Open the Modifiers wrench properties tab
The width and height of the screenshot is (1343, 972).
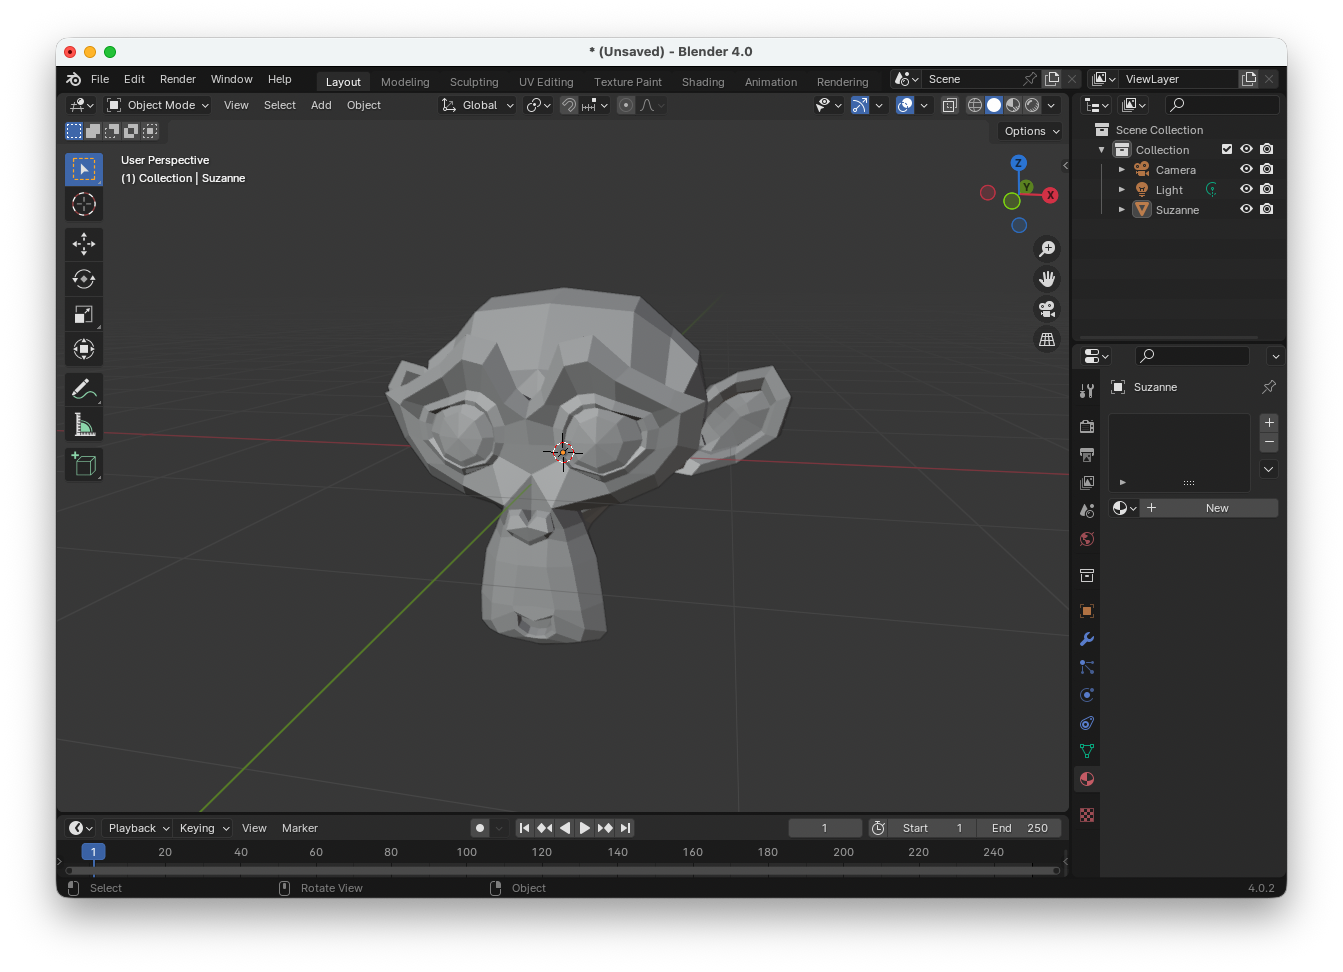click(x=1087, y=639)
